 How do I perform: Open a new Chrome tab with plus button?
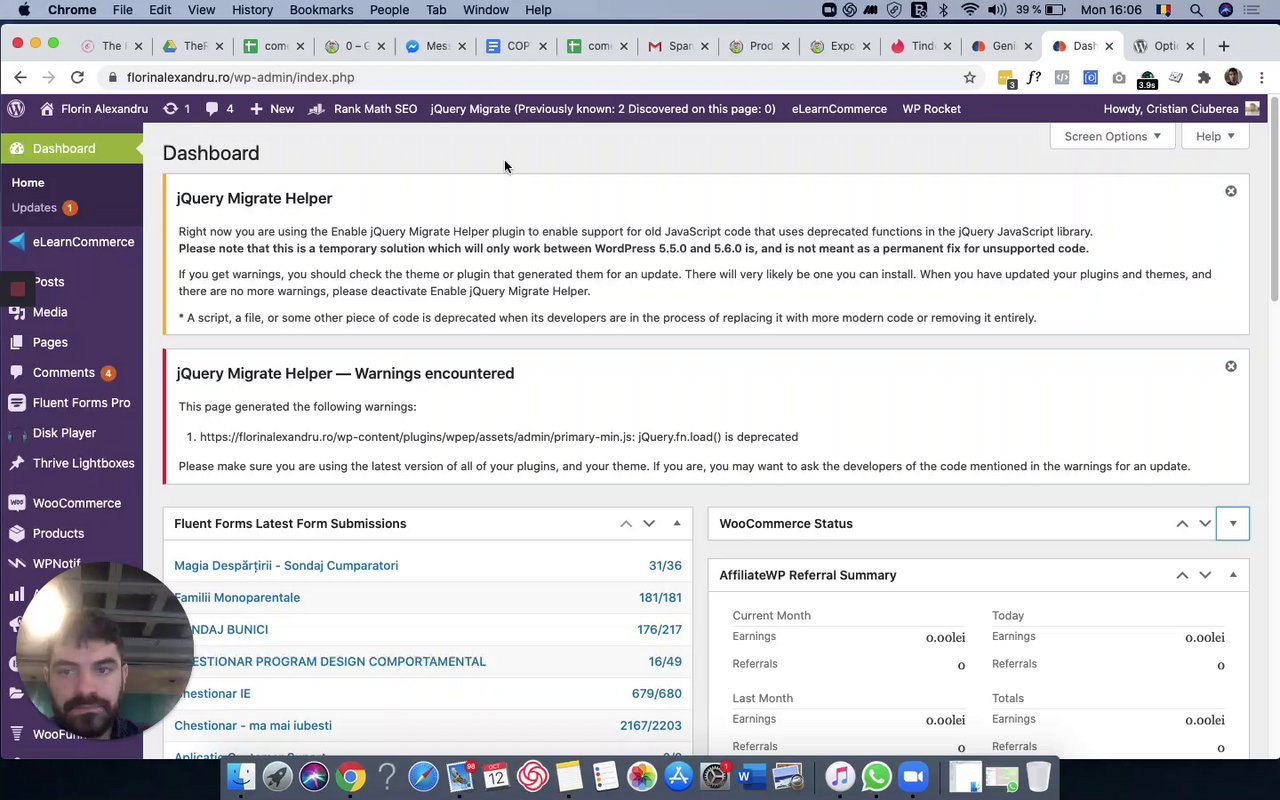pyautogui.click(x=1223, y=46)
